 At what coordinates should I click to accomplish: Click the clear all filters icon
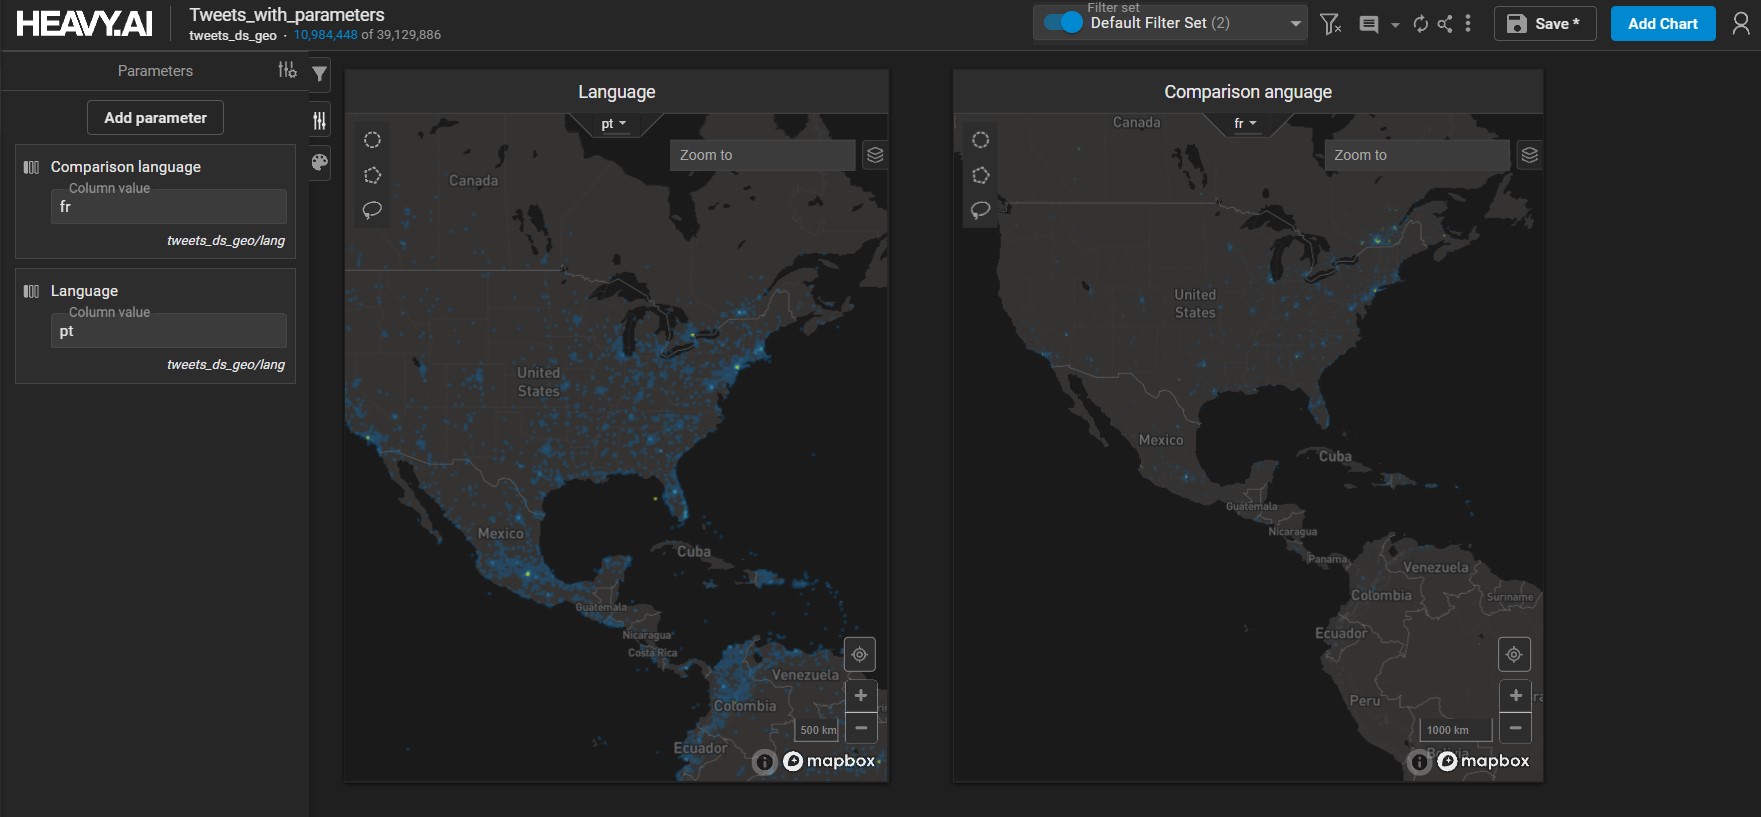[x=1329, y=24]
